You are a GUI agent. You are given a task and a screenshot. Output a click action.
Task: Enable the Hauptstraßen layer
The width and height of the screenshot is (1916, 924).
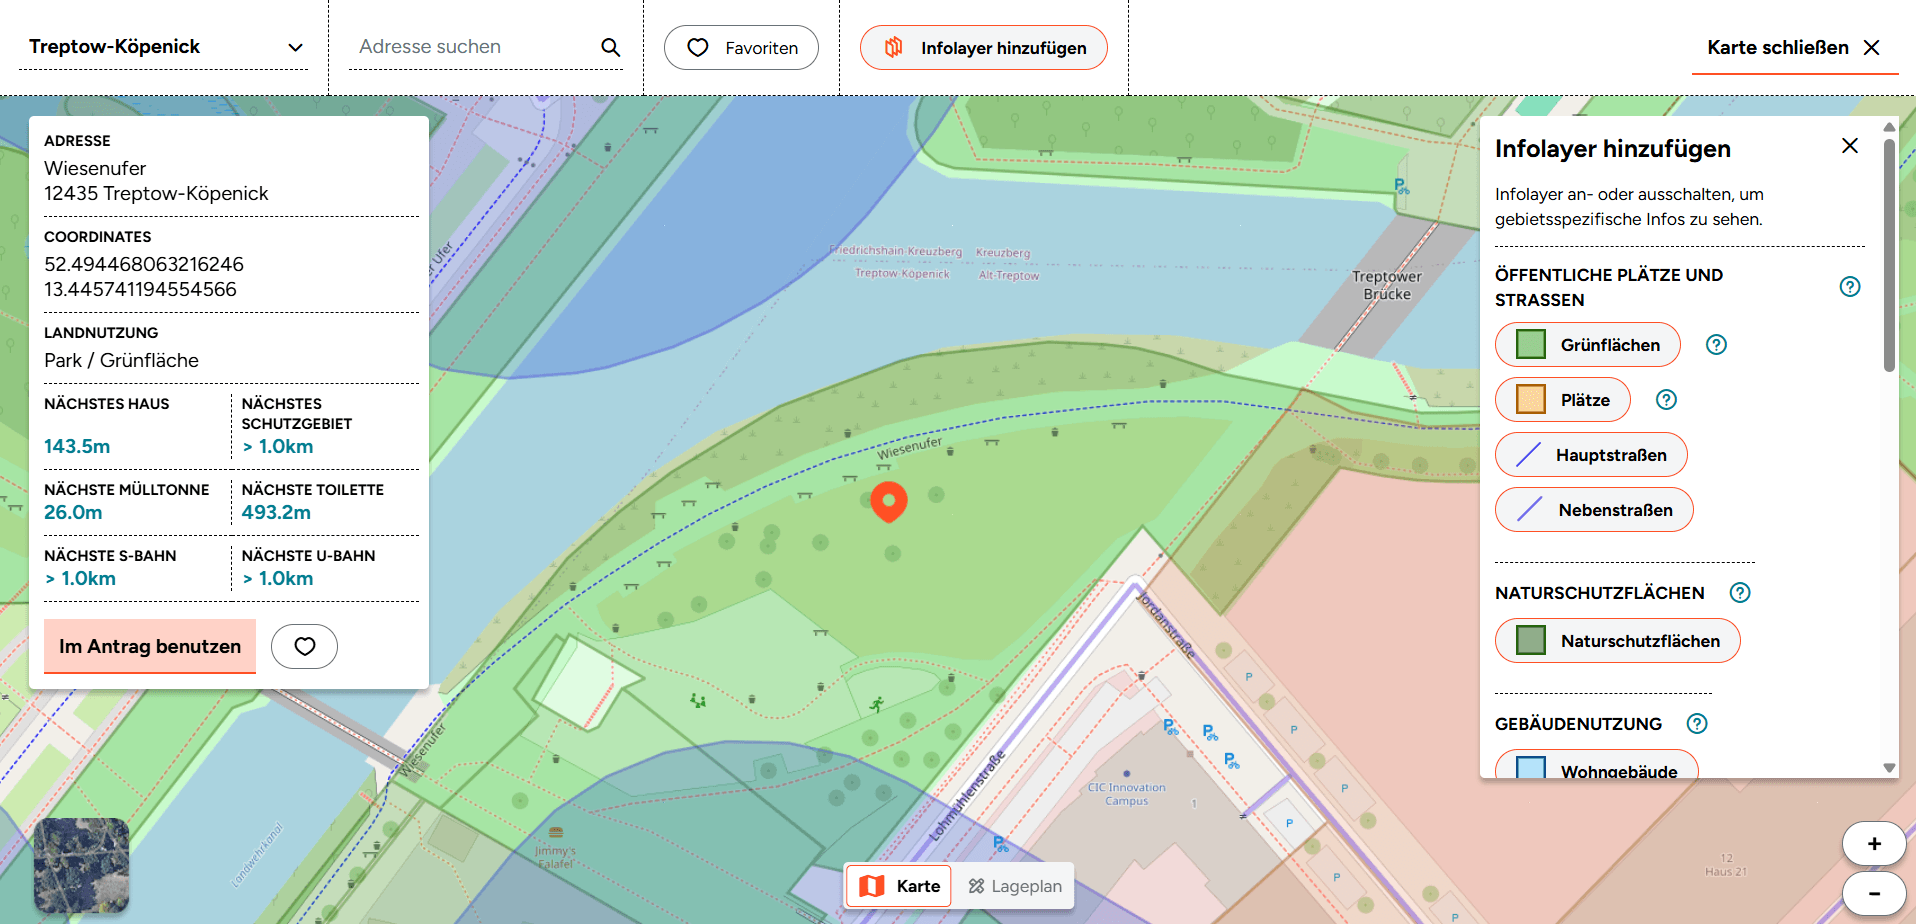(x=1590, y=455)
